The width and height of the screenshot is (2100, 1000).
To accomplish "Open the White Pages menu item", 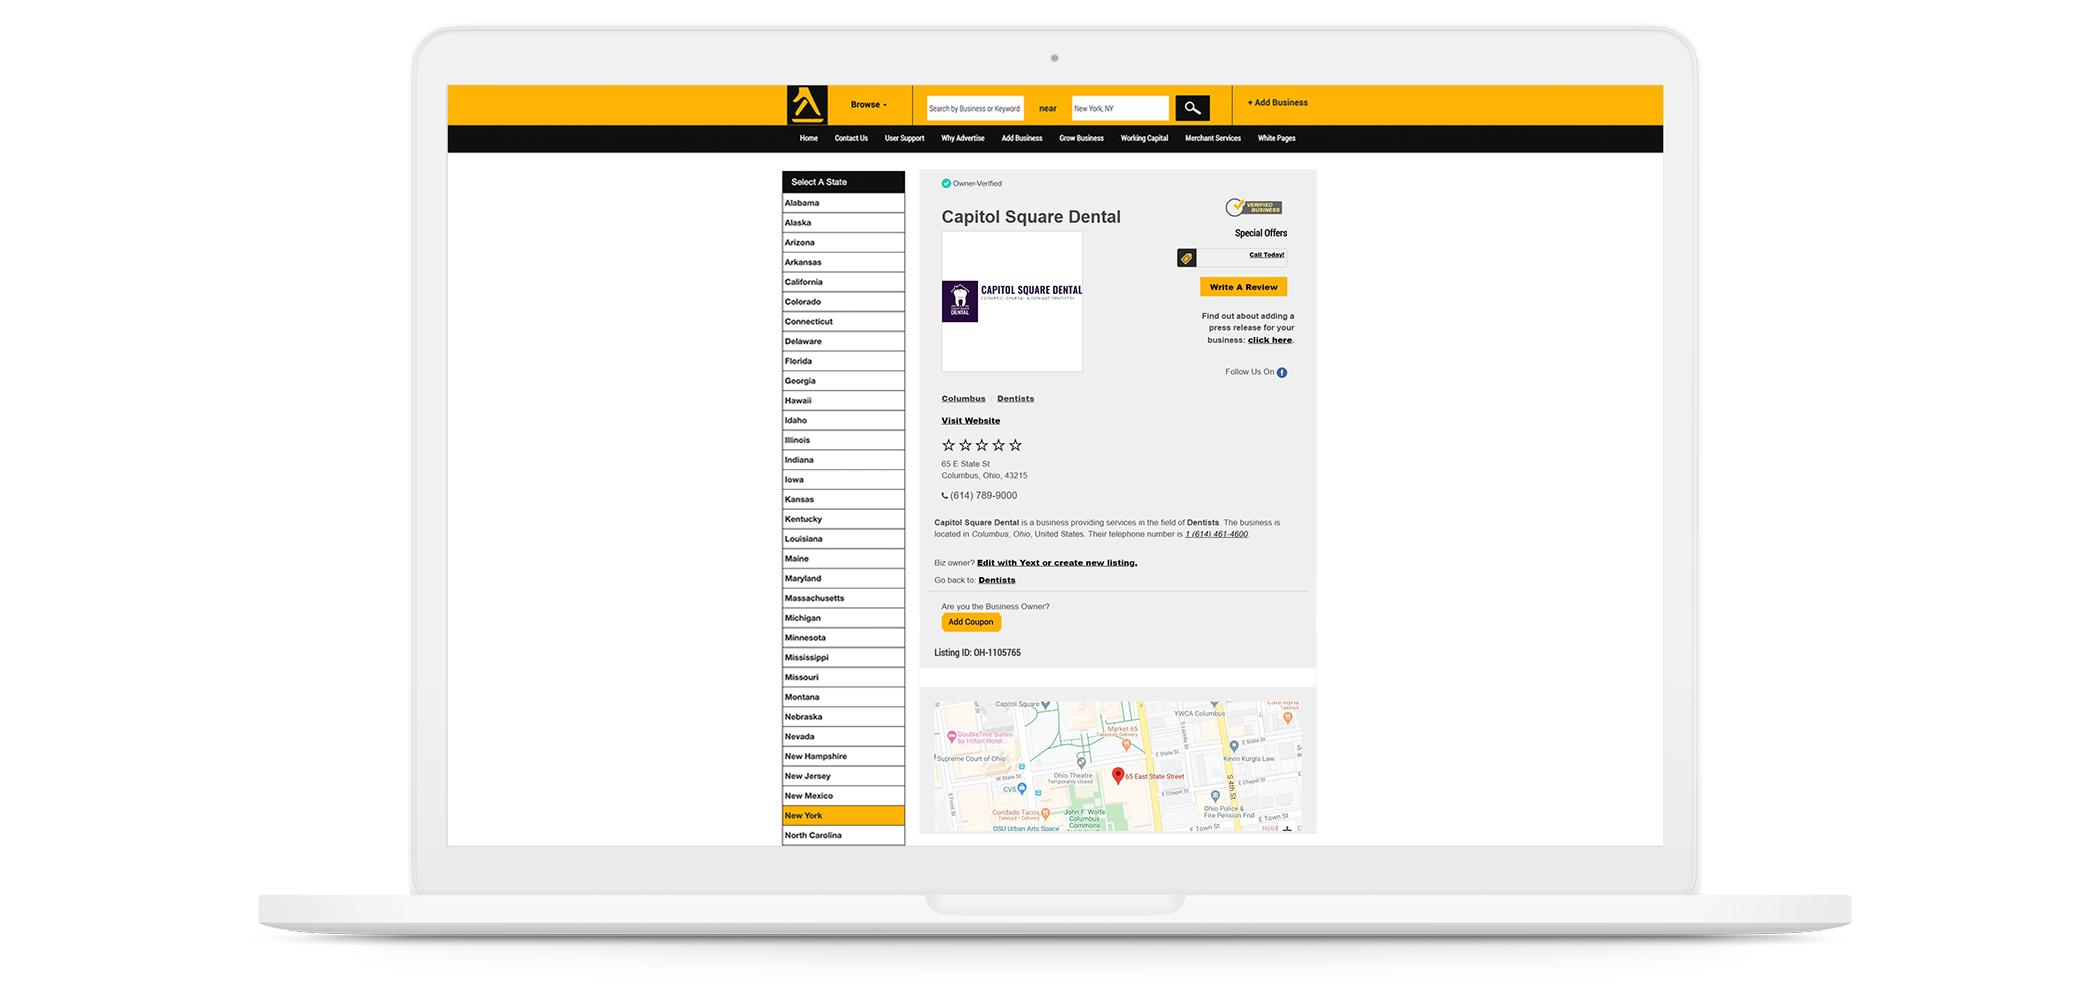I will [x=1276, y=138].
